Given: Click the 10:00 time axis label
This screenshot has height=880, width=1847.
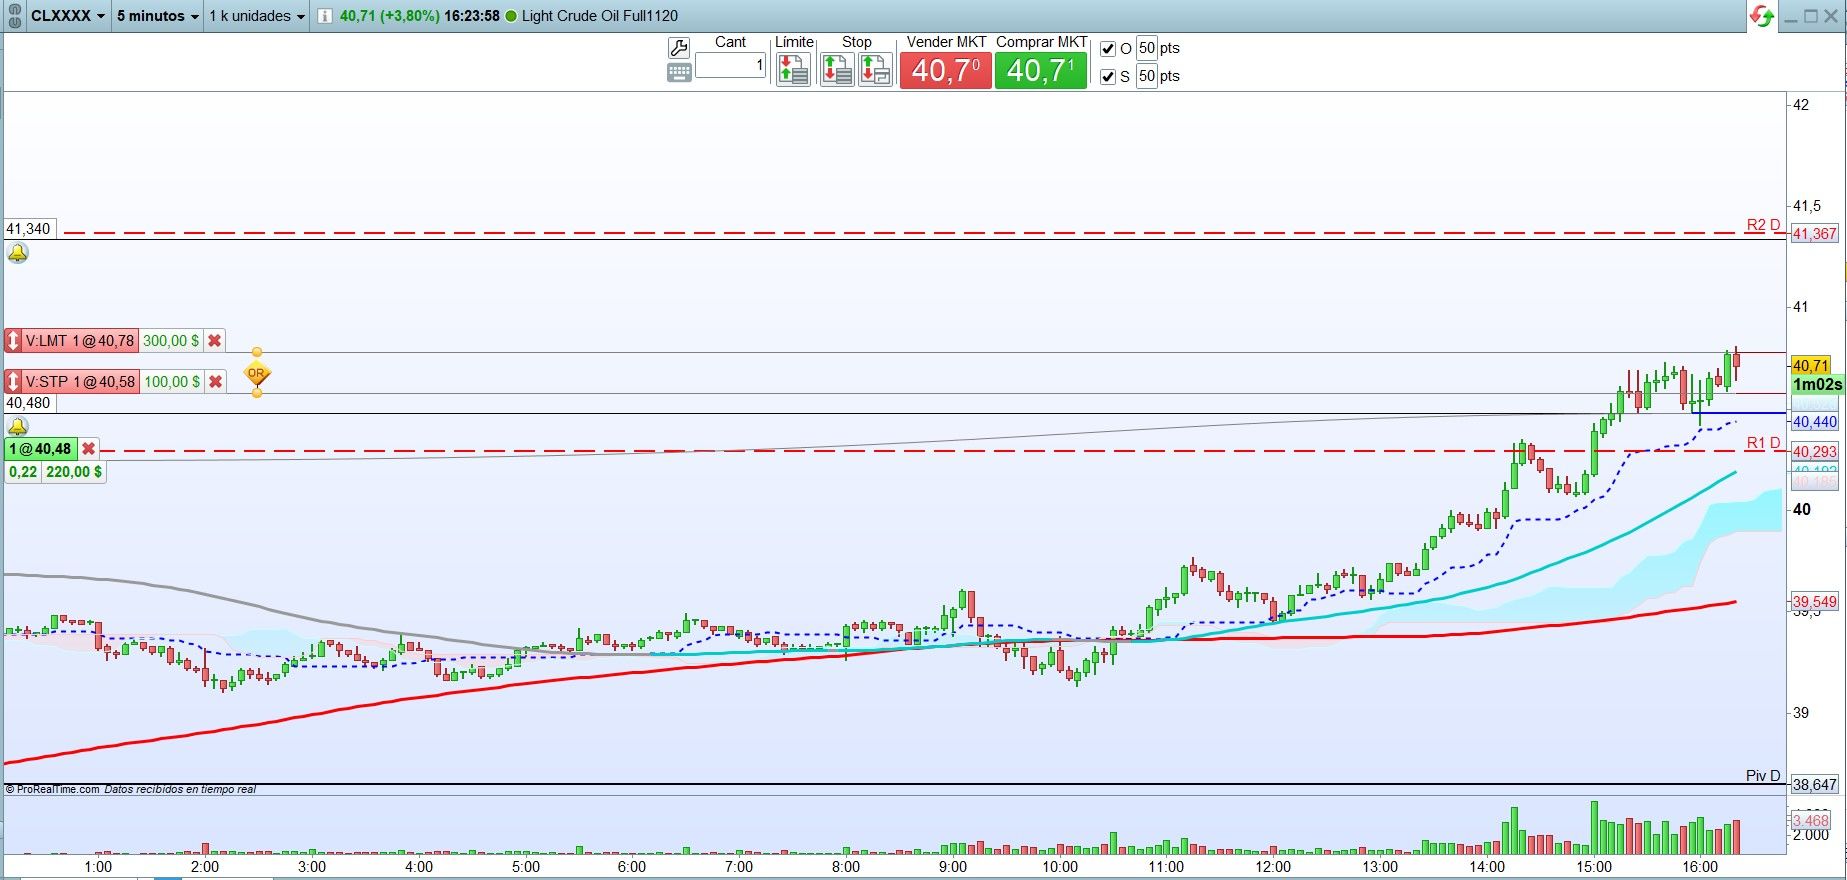Looking at the screenshot, I should [x=1060, y=867].
